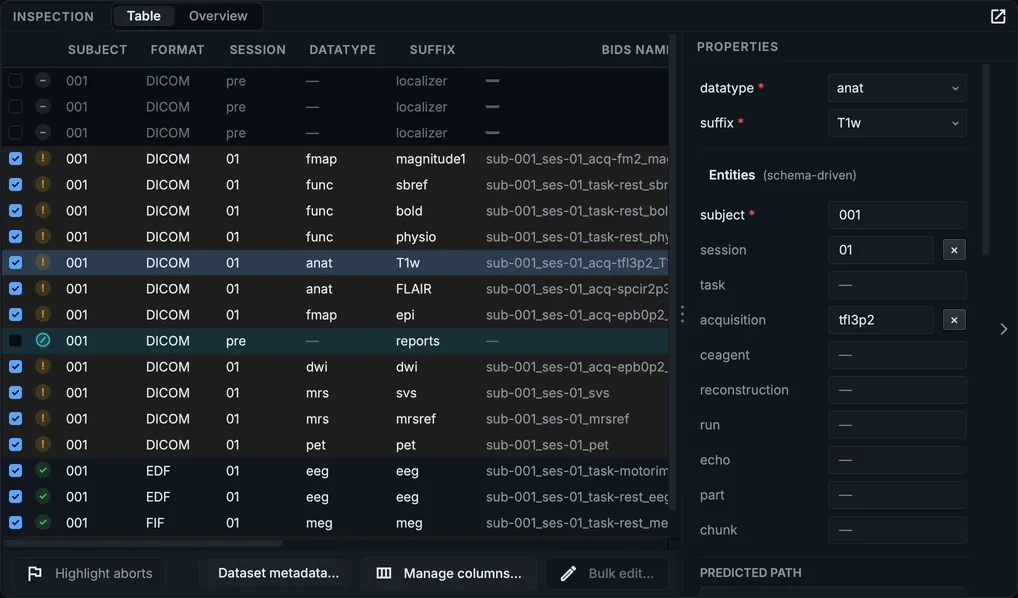Uncheck the meg row checkbox

coord(16,522)
